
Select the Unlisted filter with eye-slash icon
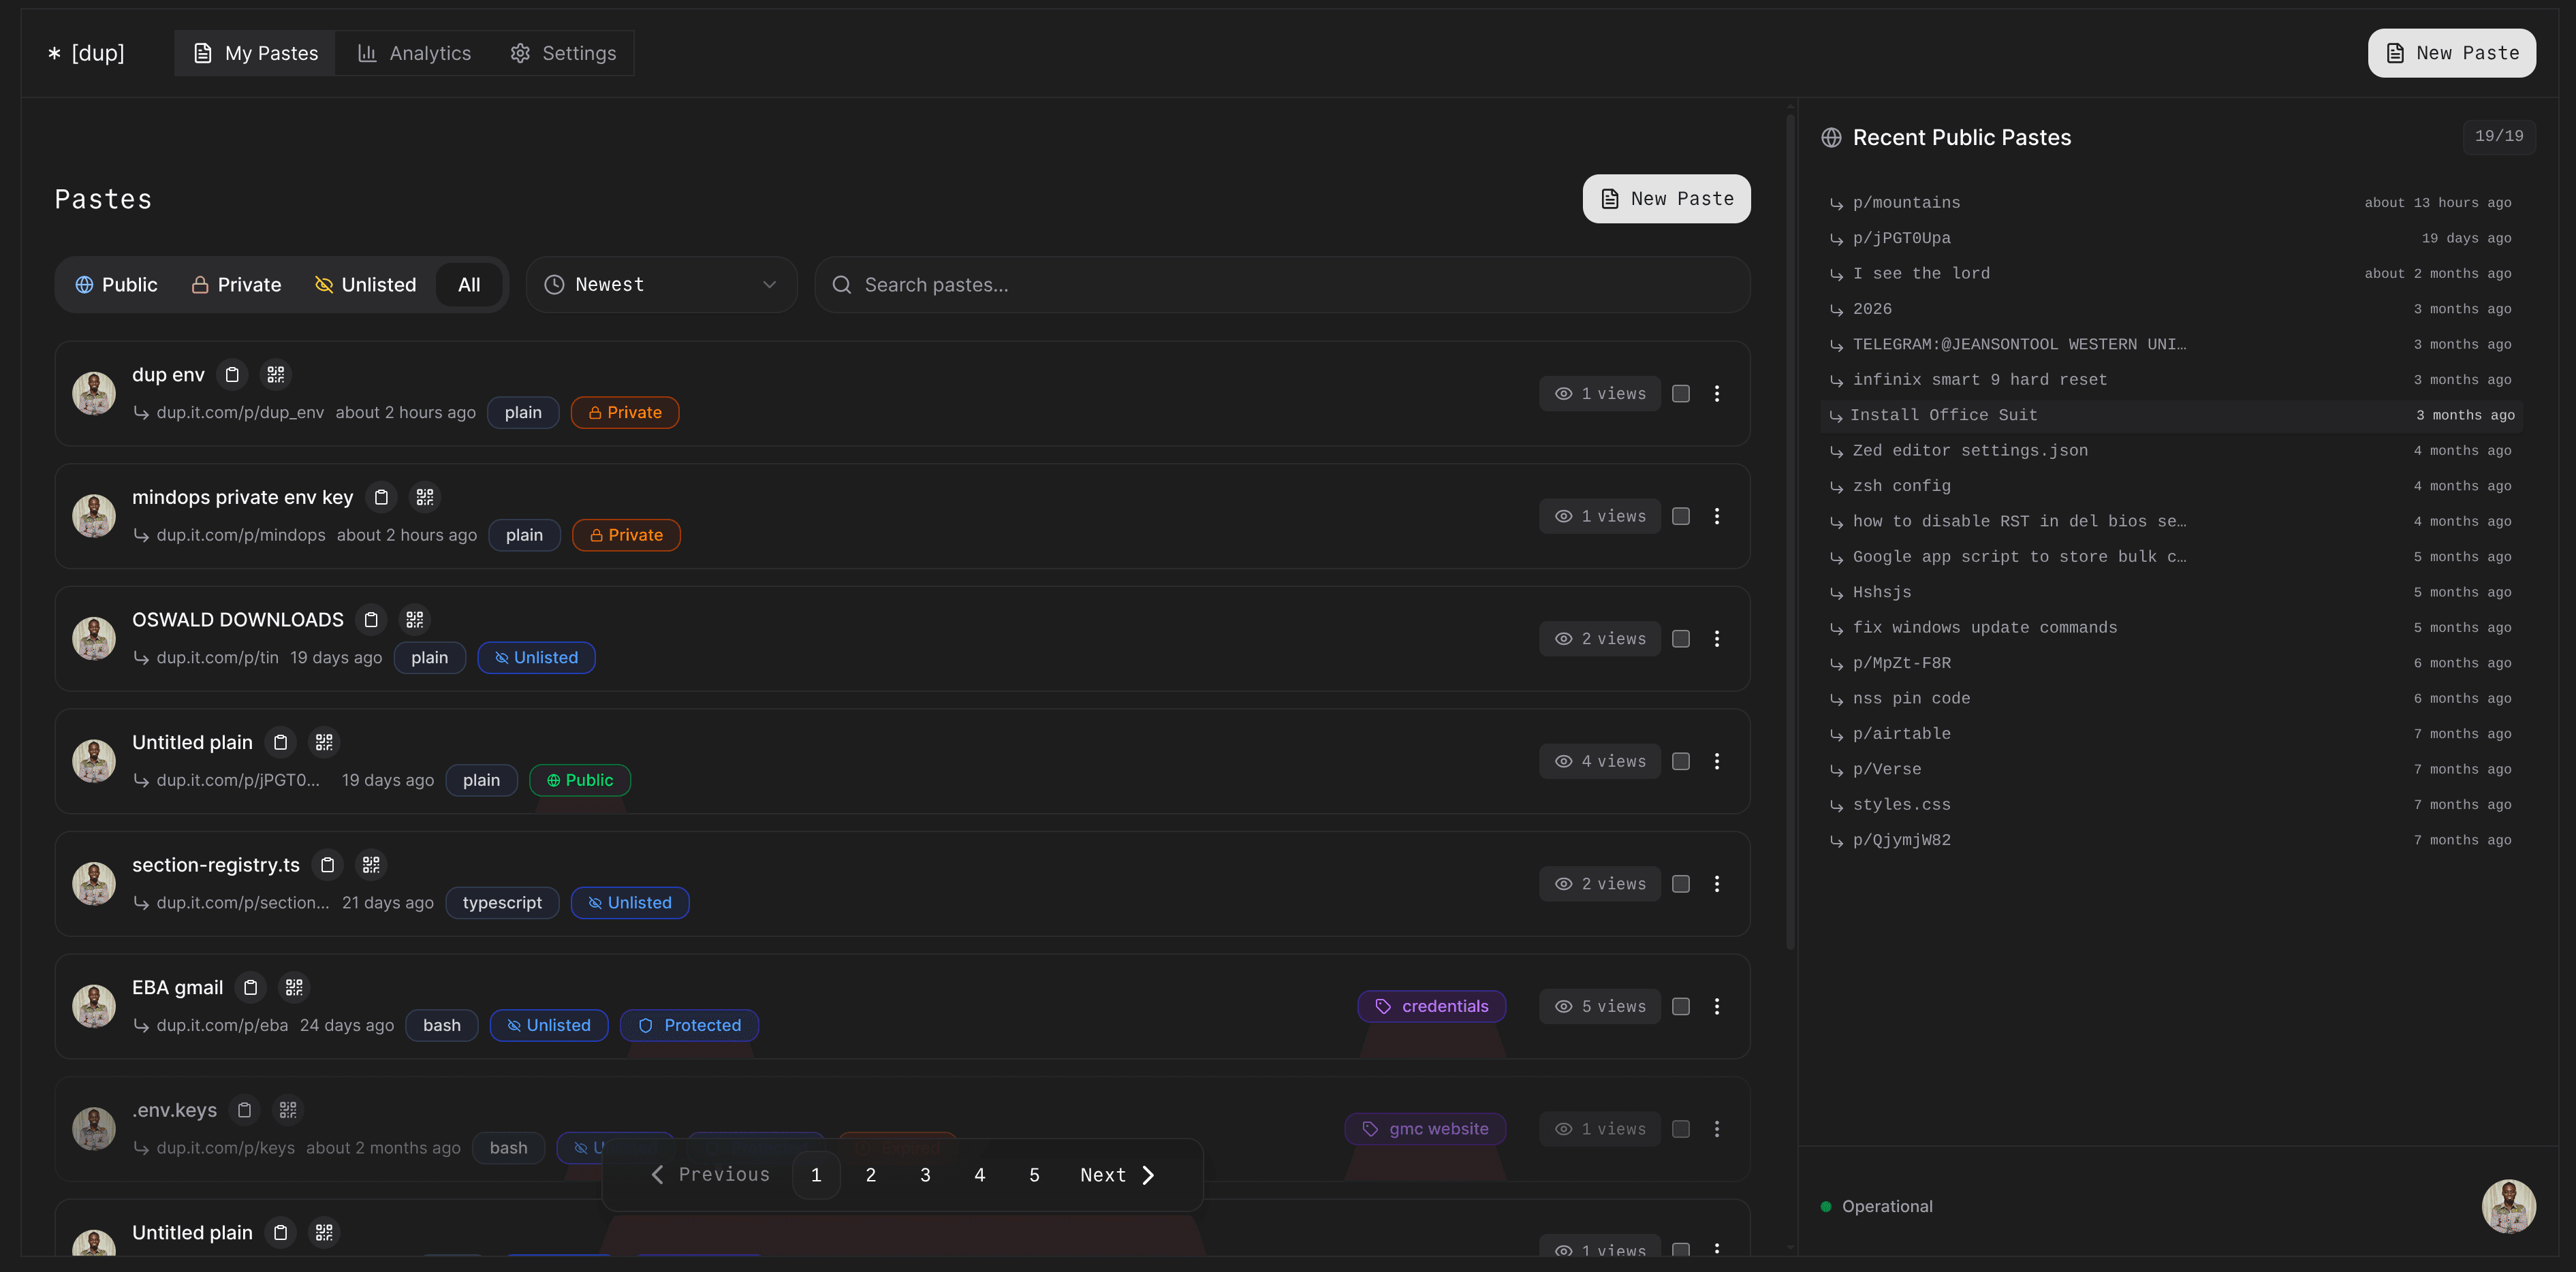click(x=366, y=284)
